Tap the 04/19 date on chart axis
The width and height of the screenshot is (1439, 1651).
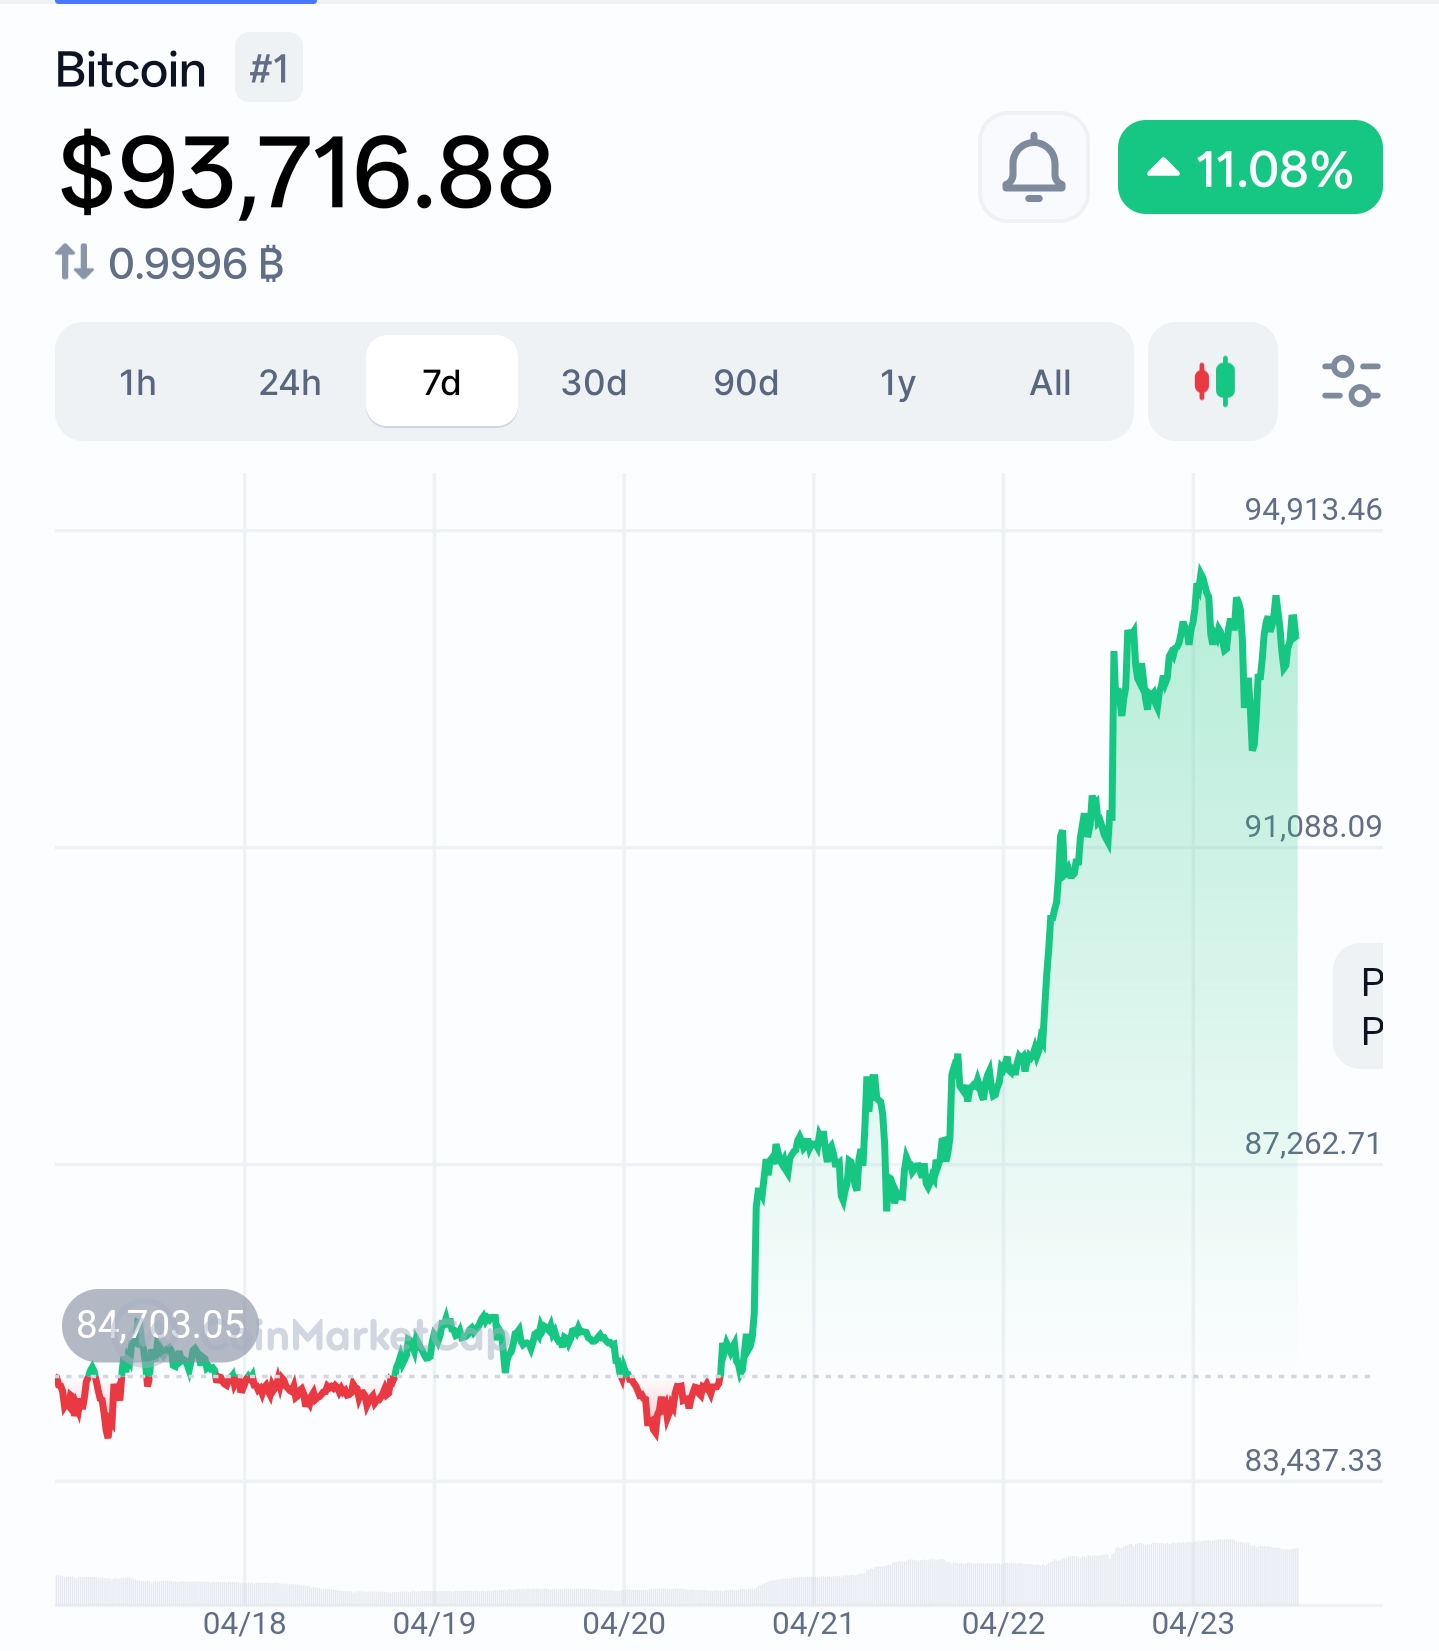[434, 1623]
